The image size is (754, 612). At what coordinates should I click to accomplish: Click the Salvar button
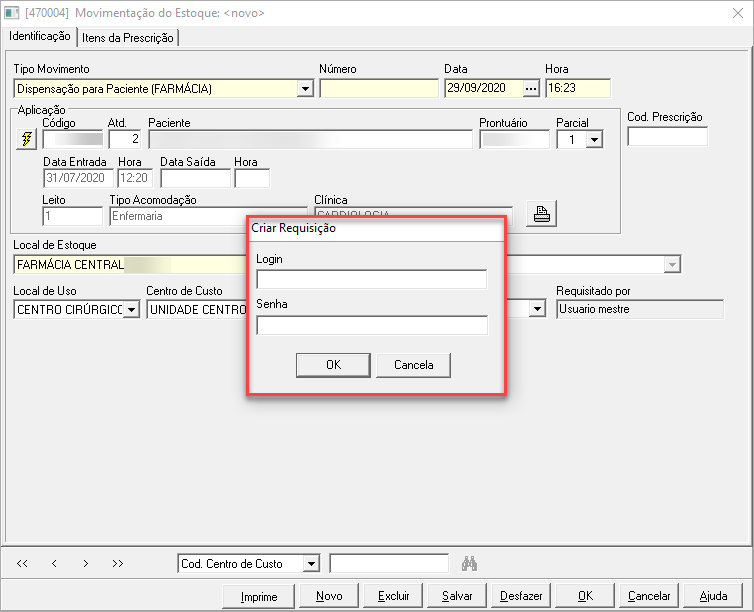click(457, 596)
